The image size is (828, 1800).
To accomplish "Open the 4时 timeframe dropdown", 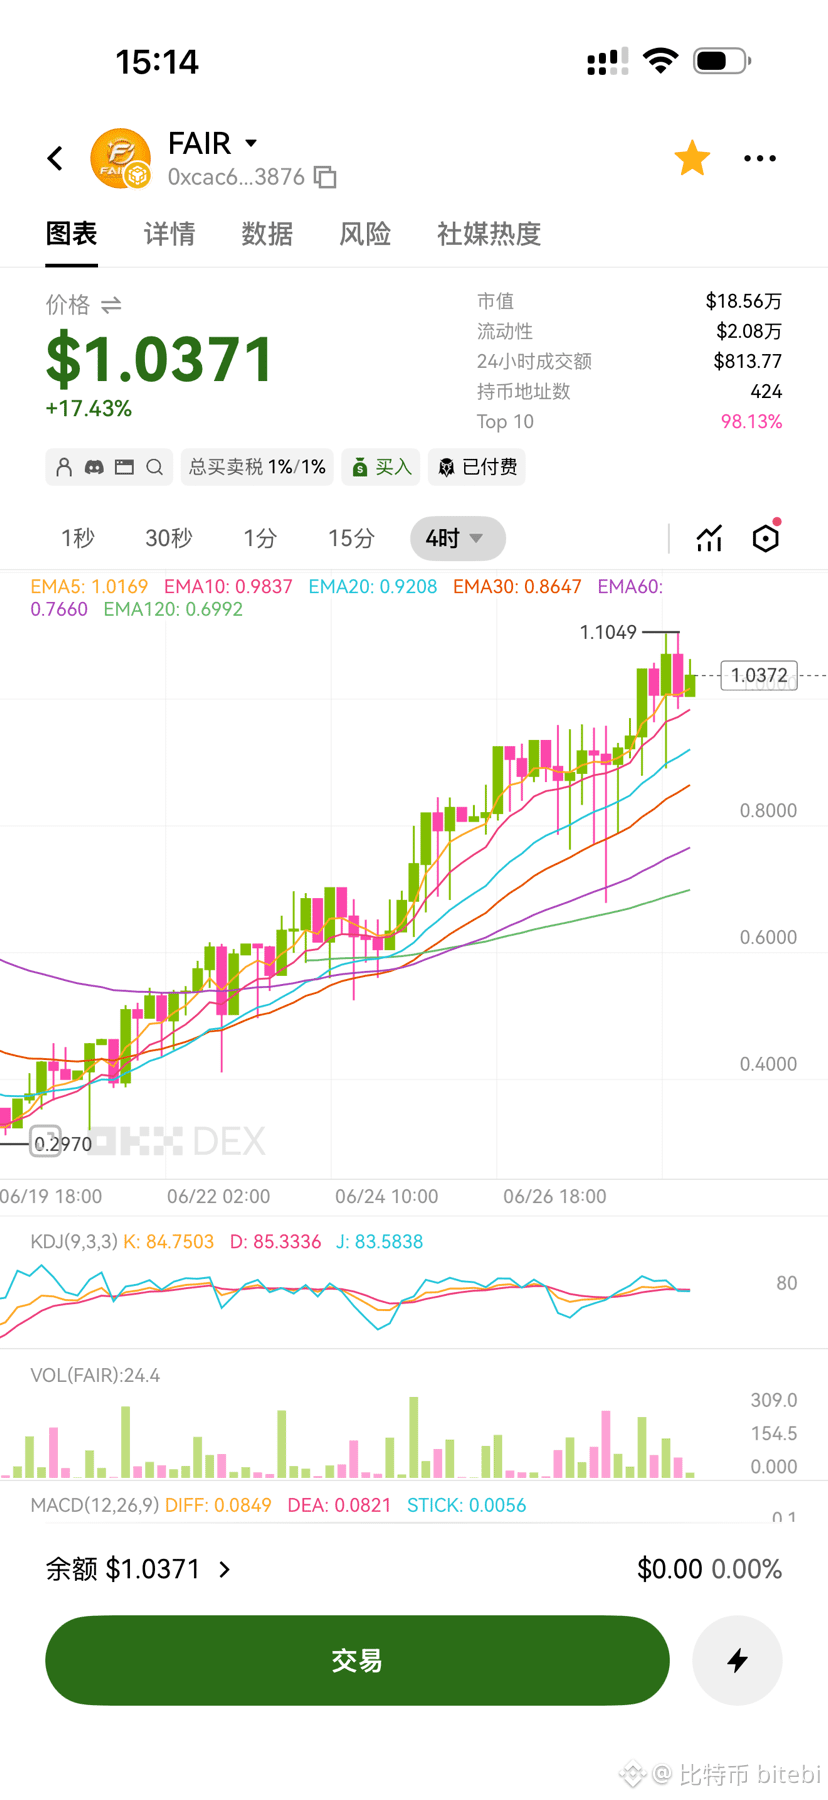I will [x=458, y=539].
